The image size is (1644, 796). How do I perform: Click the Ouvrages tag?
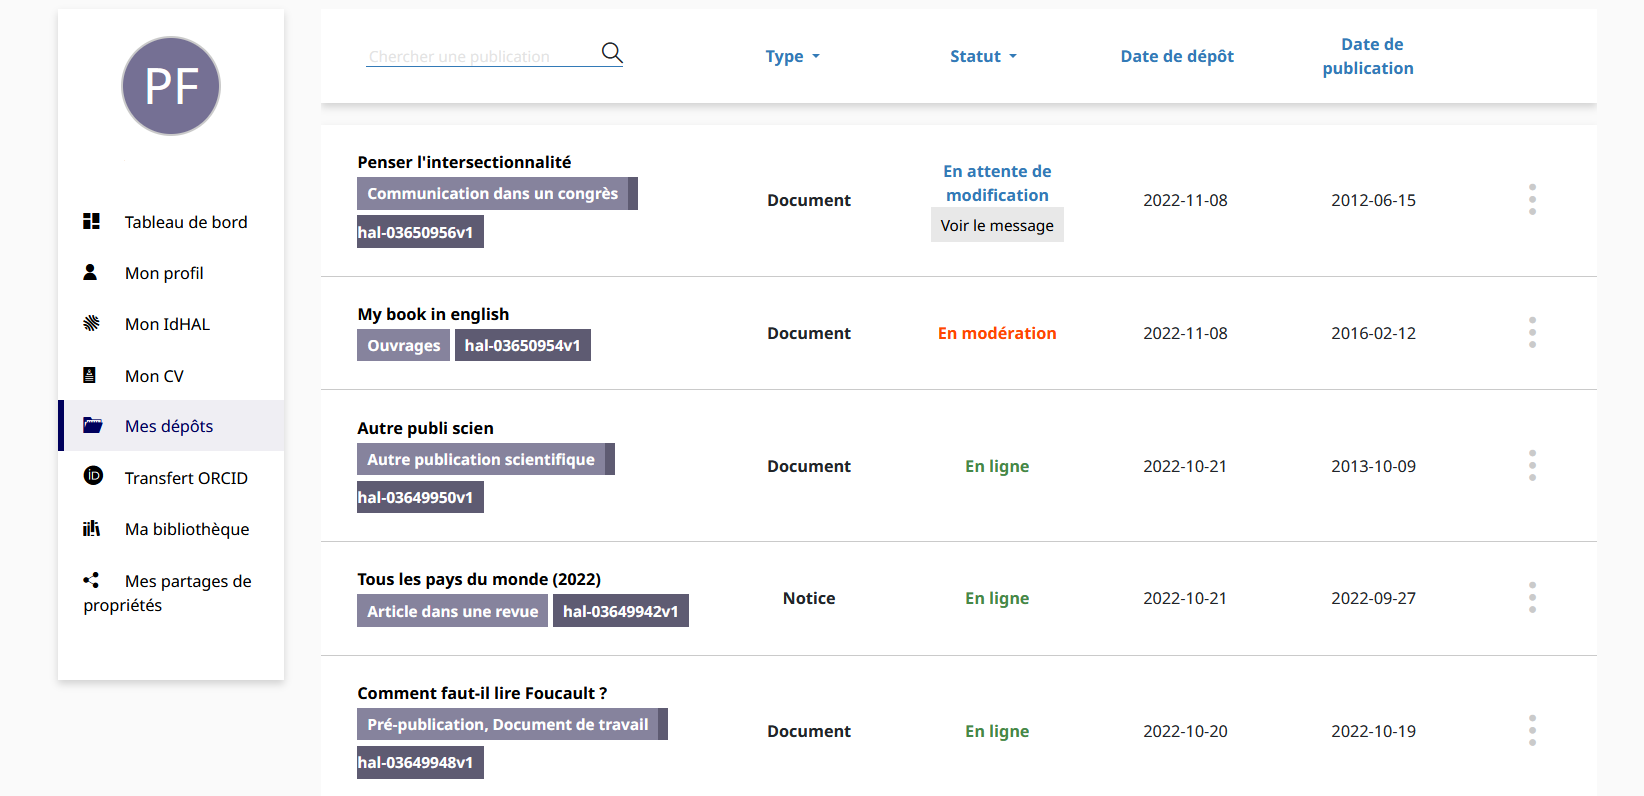(403, 345)
